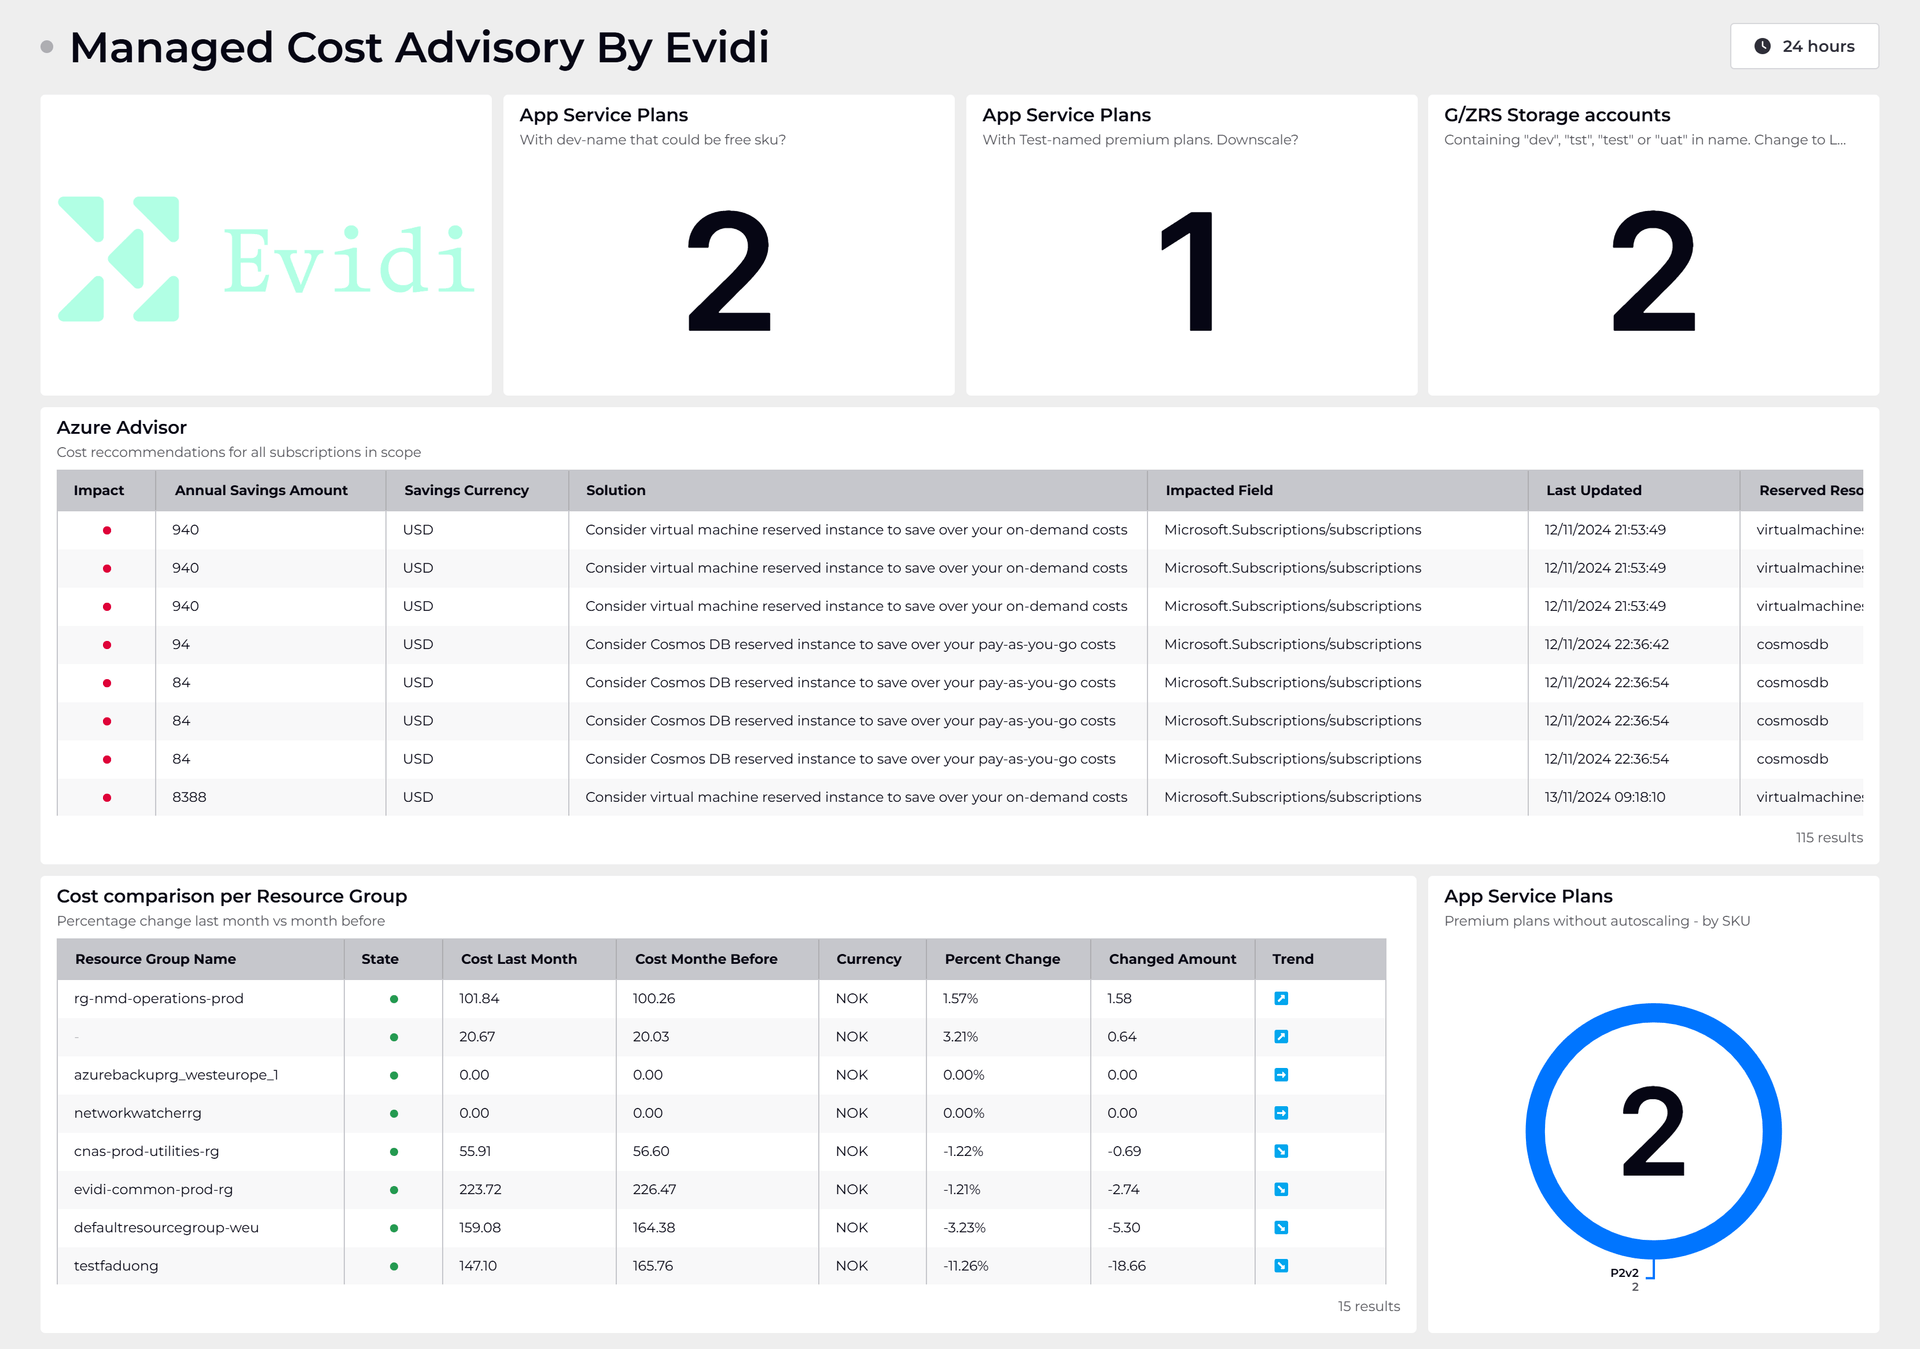Click gray status dot beside dashboard title
1920x1349 pixels.
pos(46,47)
